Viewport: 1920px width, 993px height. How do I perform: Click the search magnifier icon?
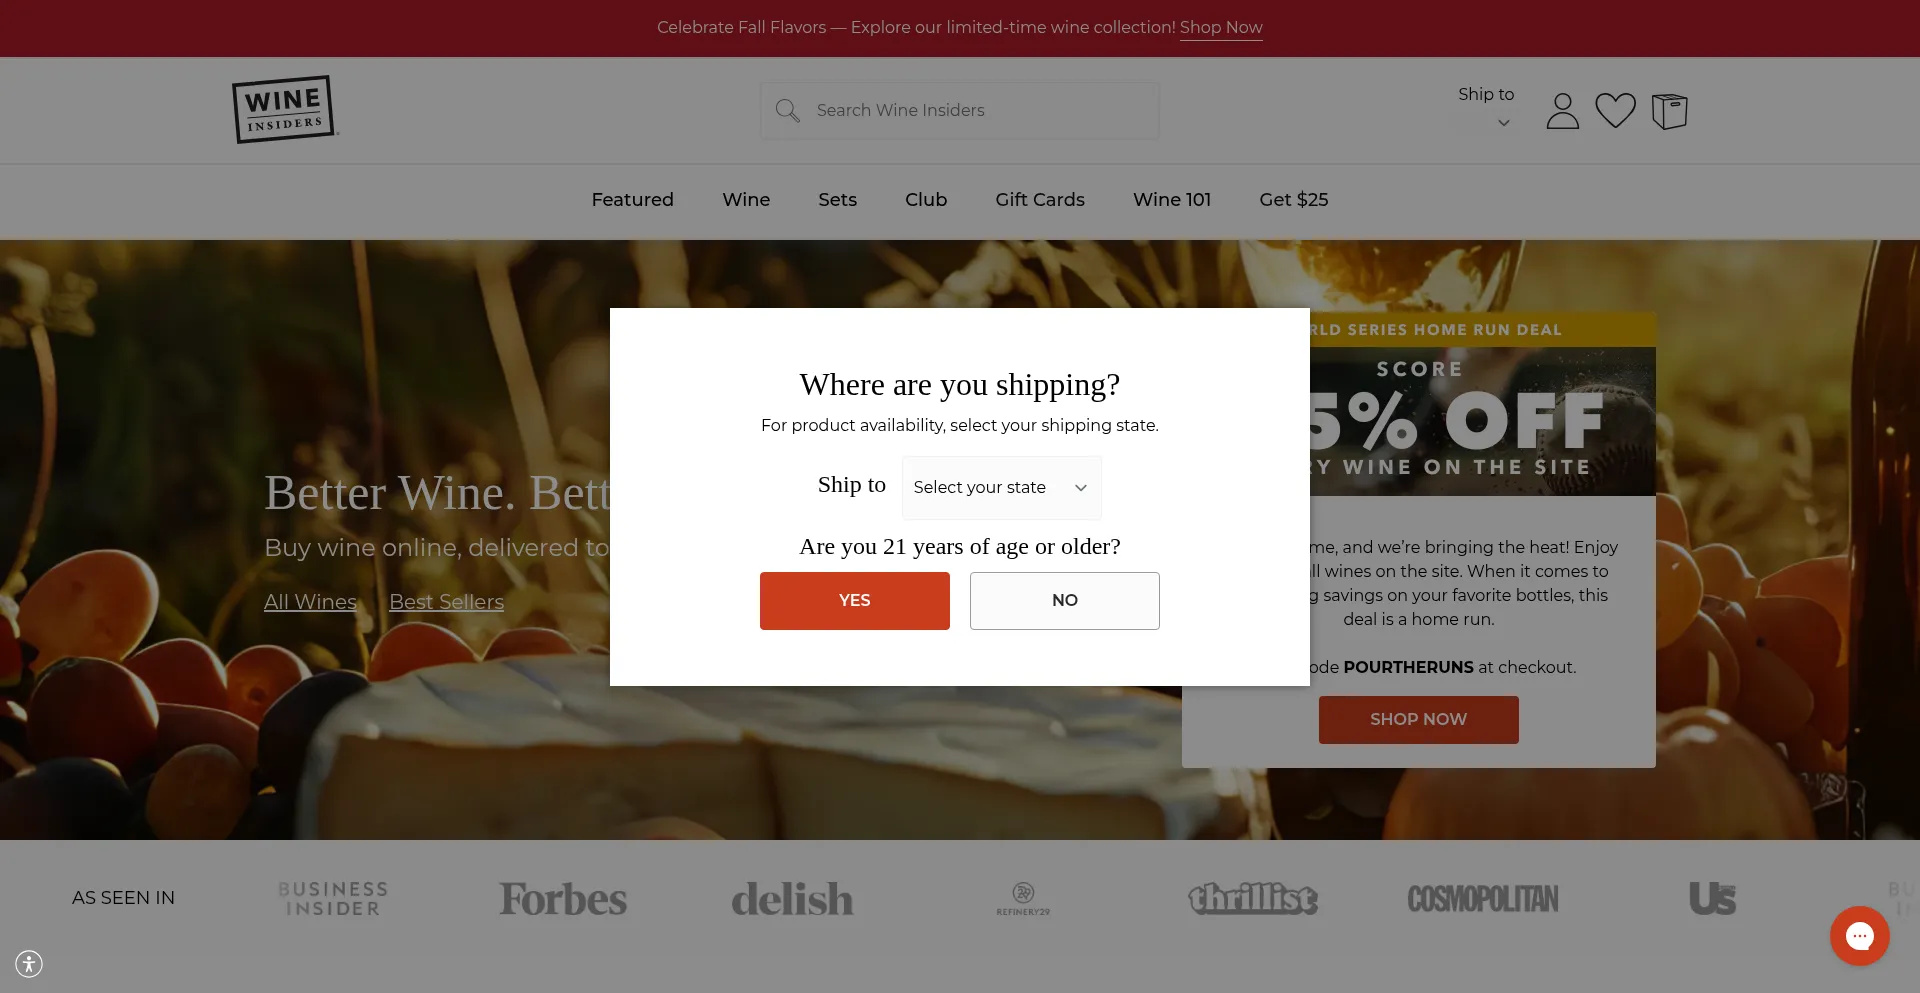pyautogui.click(x=787, y=110)
